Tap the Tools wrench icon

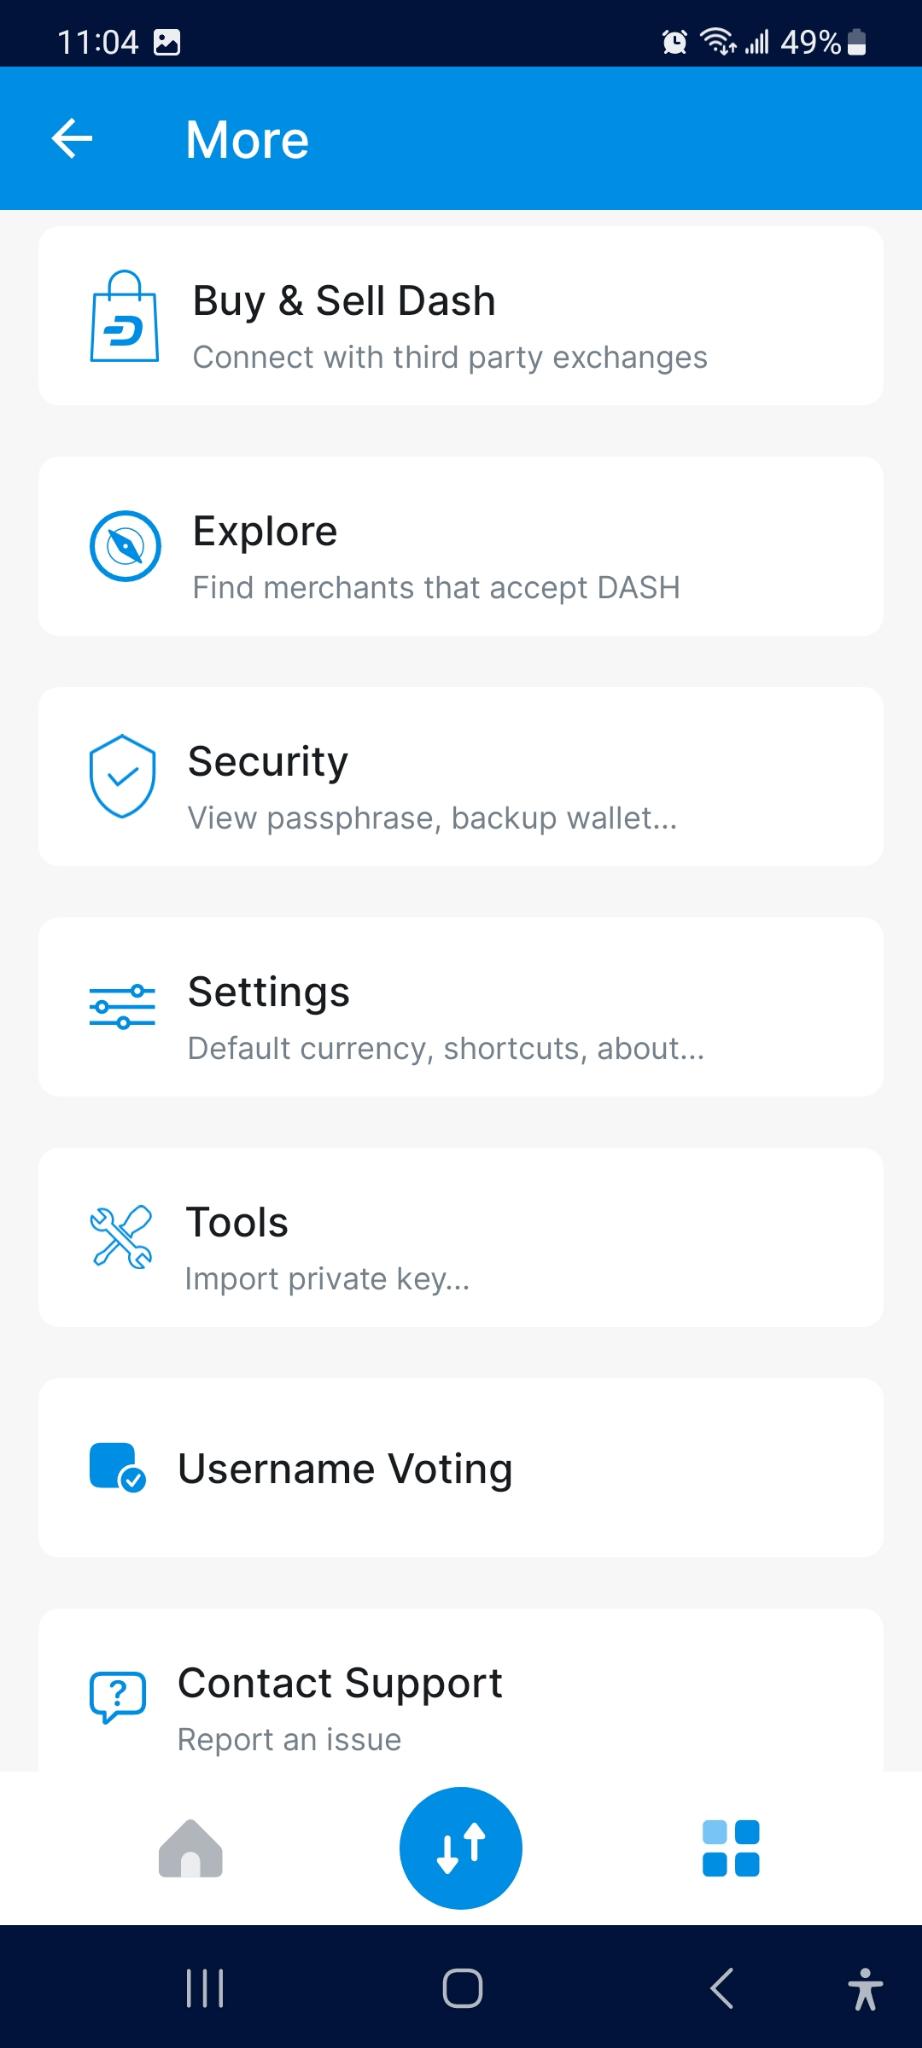point(121,1237)
